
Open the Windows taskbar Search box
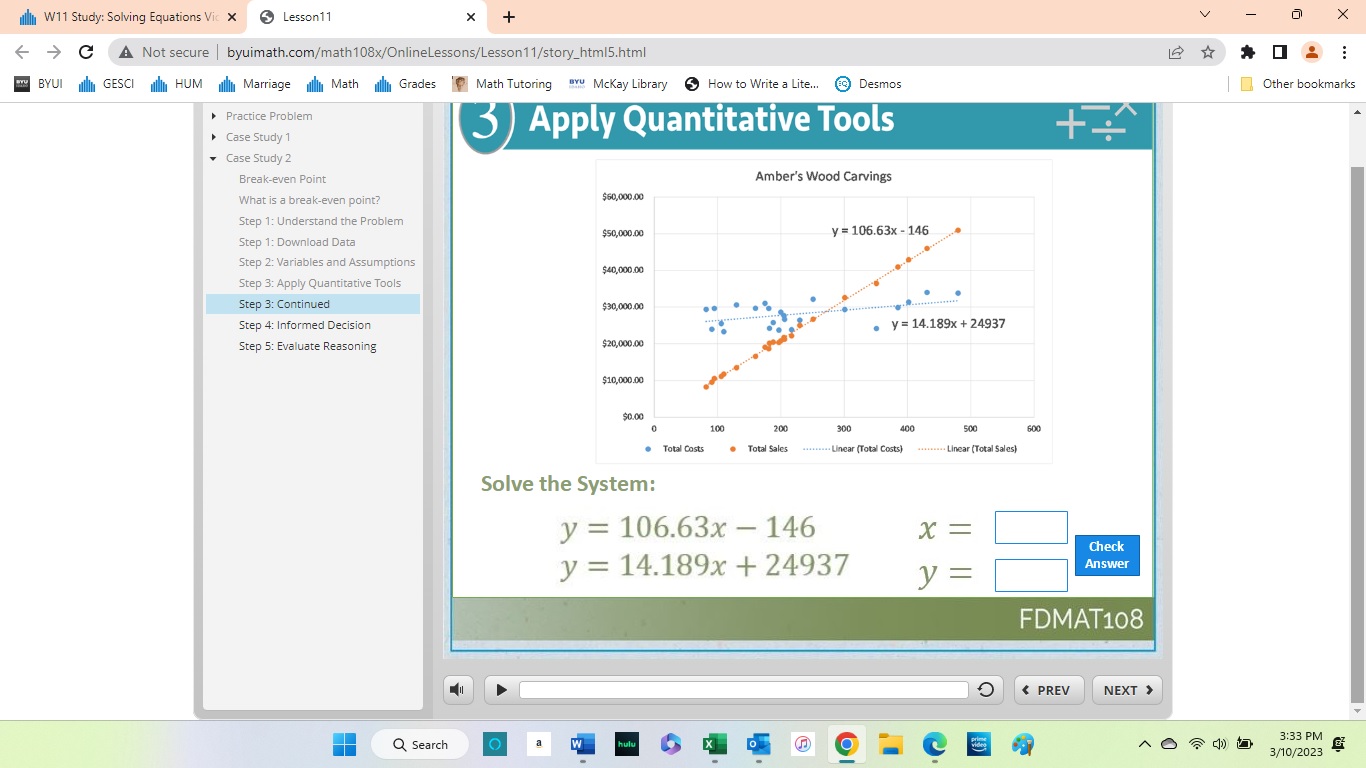tap(421, 744)
